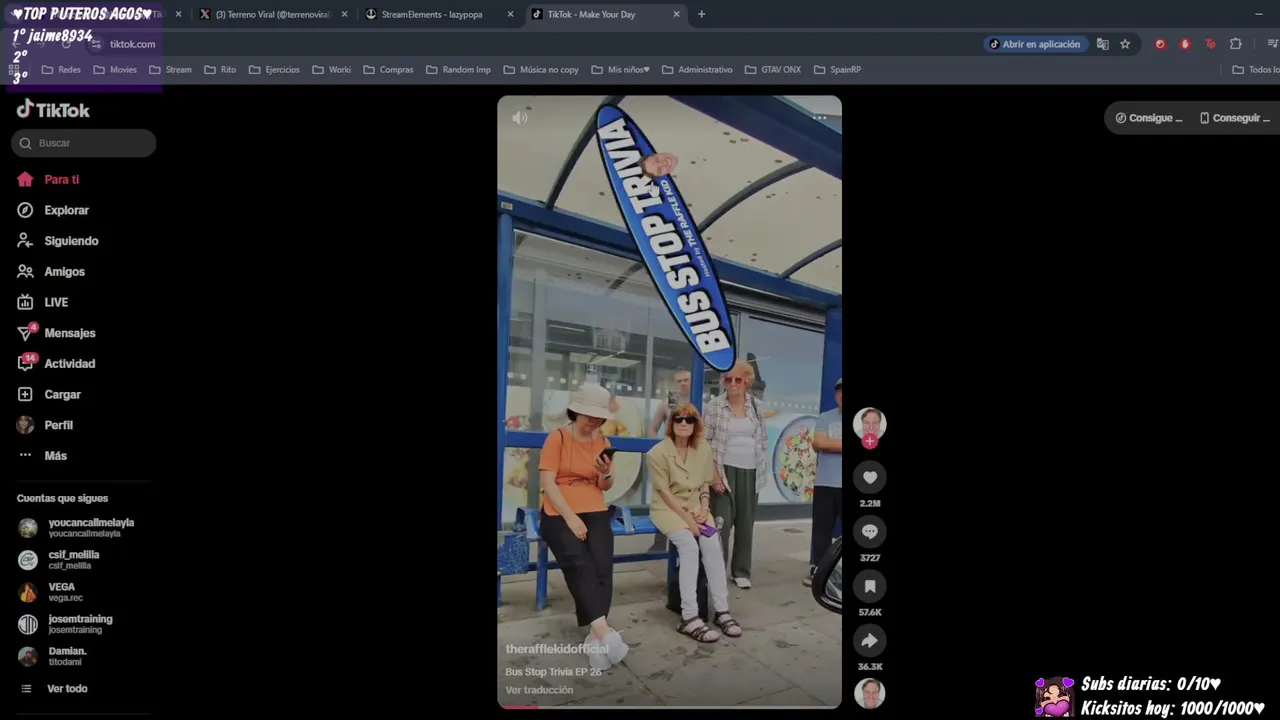Open the Movies bookmarks folder
The height and width of the screenshot is (720, 1280).
(x=115, y=70)
